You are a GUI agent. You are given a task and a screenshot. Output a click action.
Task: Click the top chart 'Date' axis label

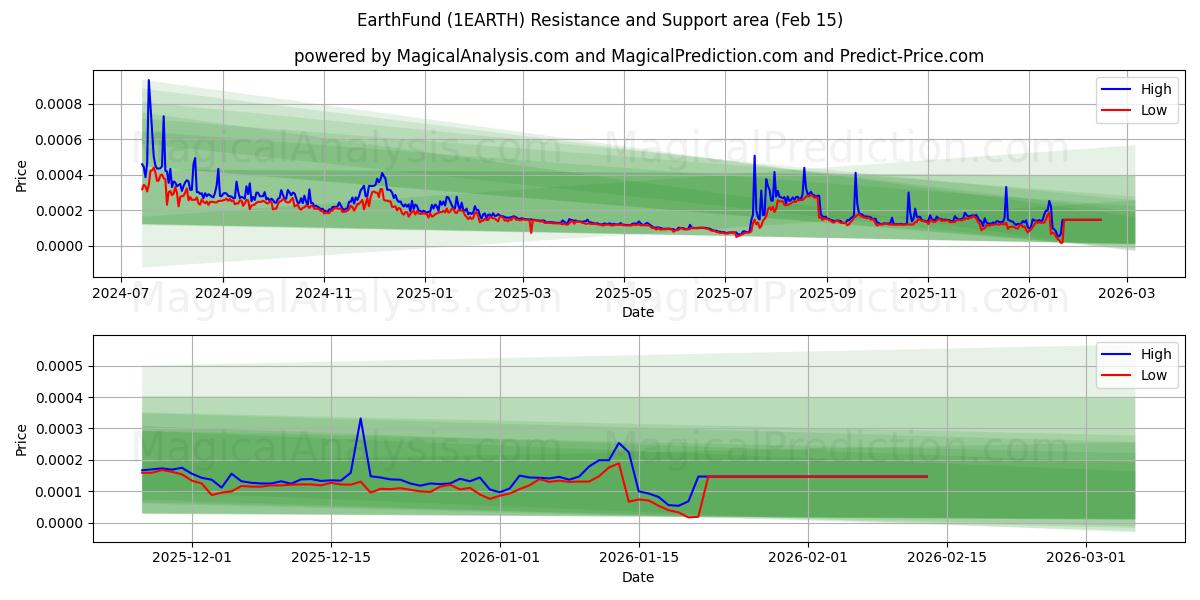638,312
